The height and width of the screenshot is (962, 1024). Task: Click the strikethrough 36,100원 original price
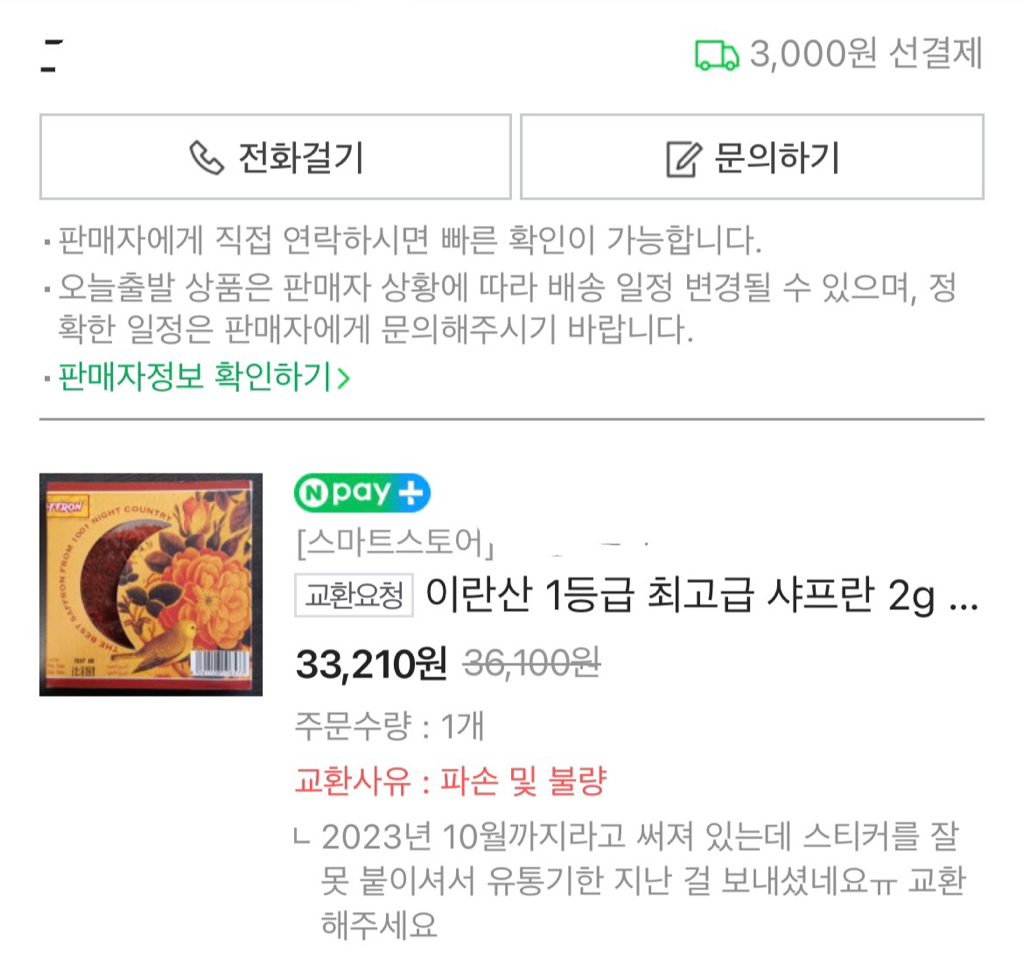point(532,664)
